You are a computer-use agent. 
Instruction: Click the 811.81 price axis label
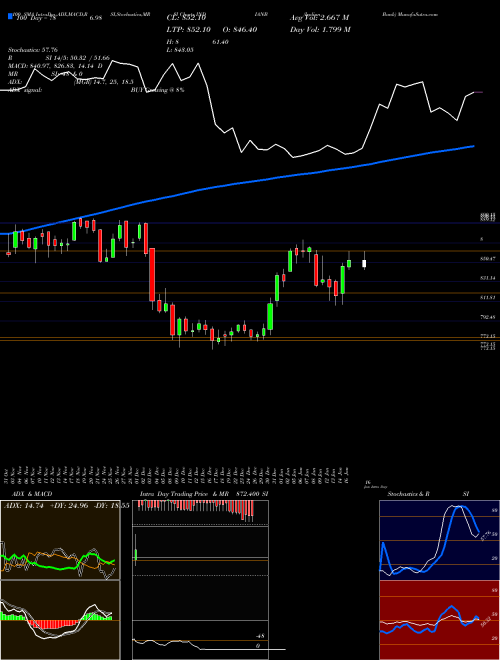point(487,298)
